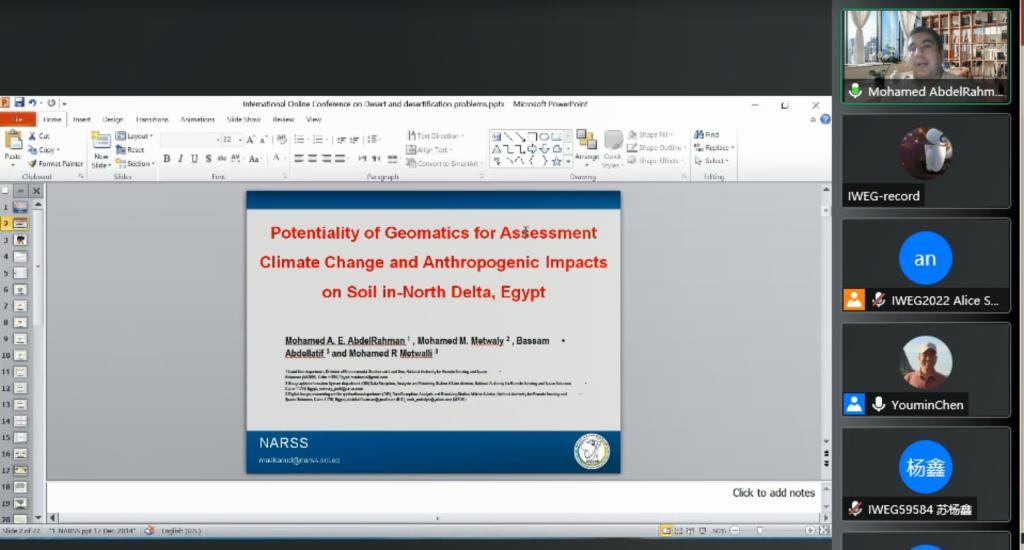1024x550 pixels.
Task: Switch to the Insert ribbon tab
Action: click(x=81, y=119)
